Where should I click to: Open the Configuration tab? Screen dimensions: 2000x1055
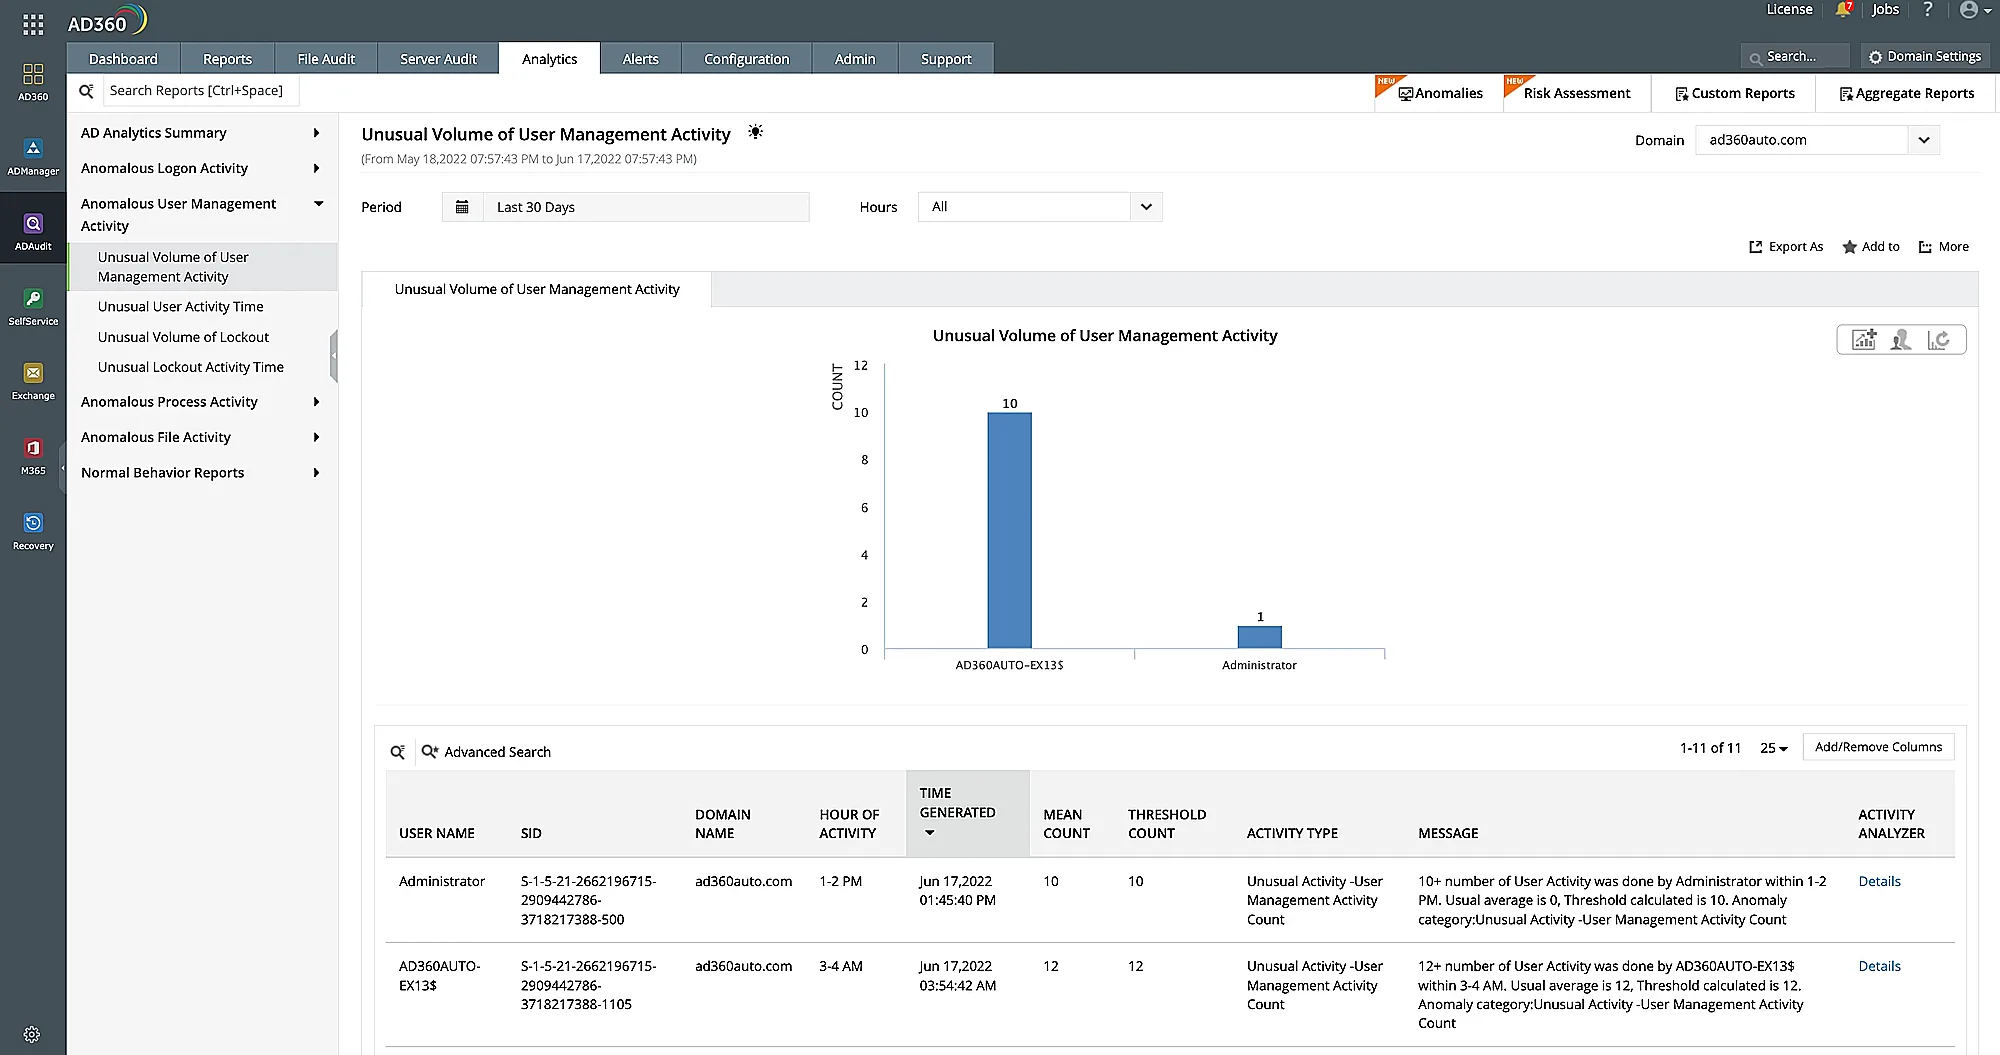[x=746, y=58]
